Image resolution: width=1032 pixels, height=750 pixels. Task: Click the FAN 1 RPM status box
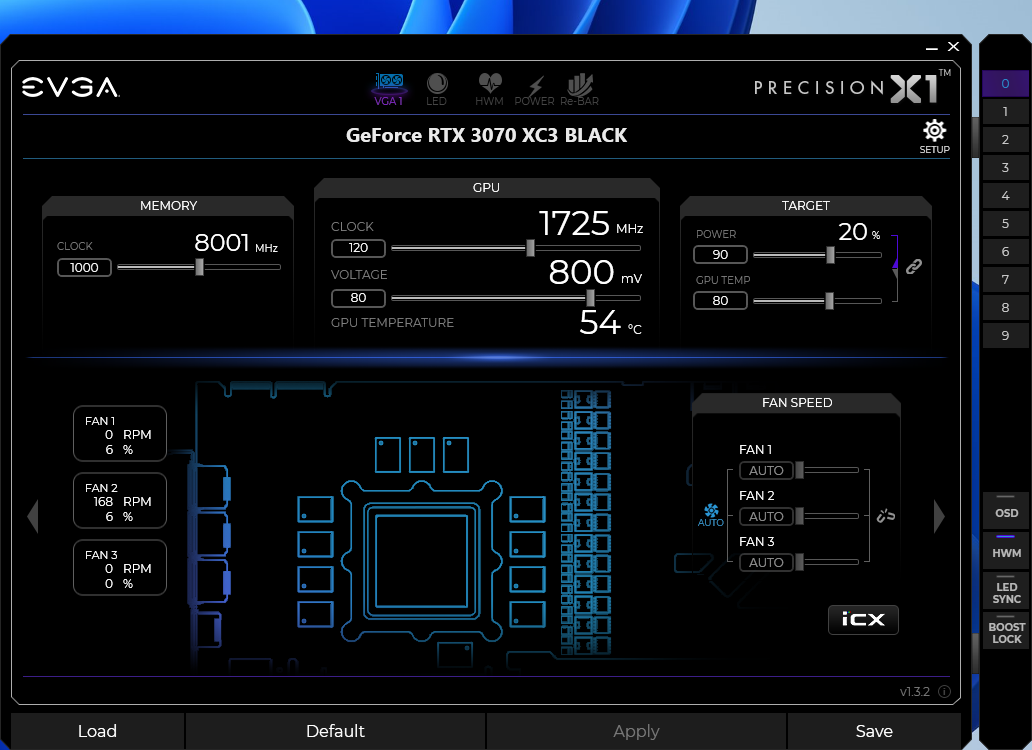coord(120,434)
